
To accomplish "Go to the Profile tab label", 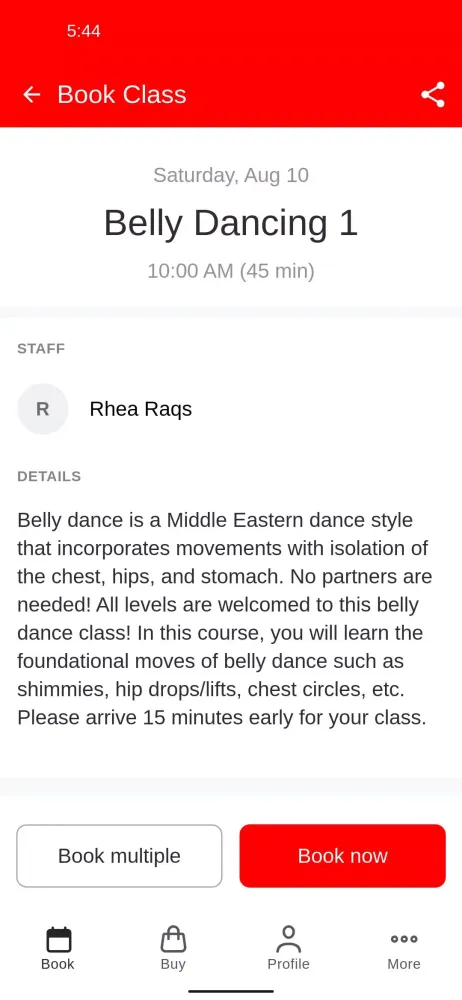I will 288,964.
